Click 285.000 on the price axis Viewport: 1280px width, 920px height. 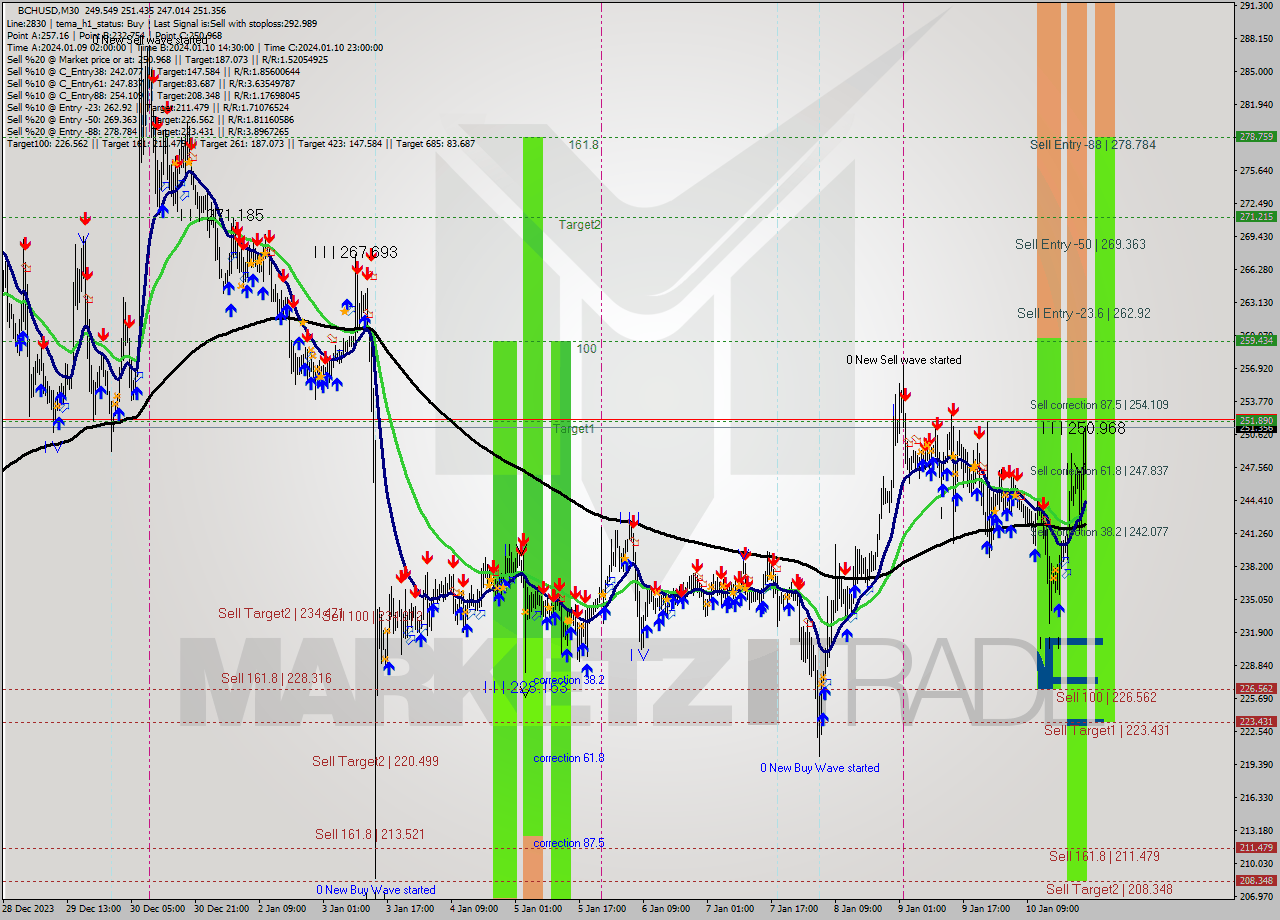coord(1256,72)
